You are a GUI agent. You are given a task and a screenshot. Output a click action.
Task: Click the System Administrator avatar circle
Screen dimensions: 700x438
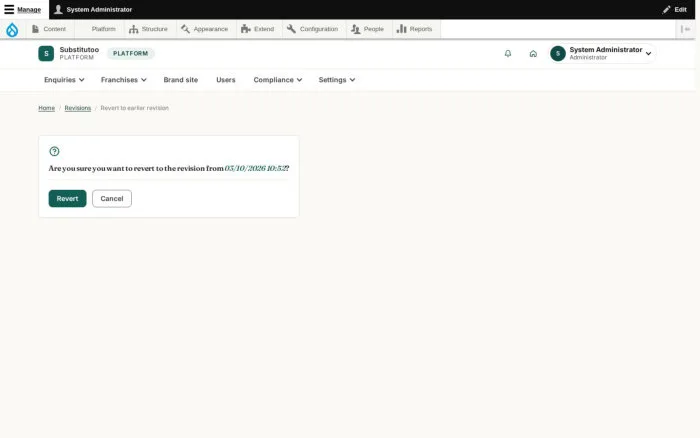pyautogui.click(x=558, y=54)
